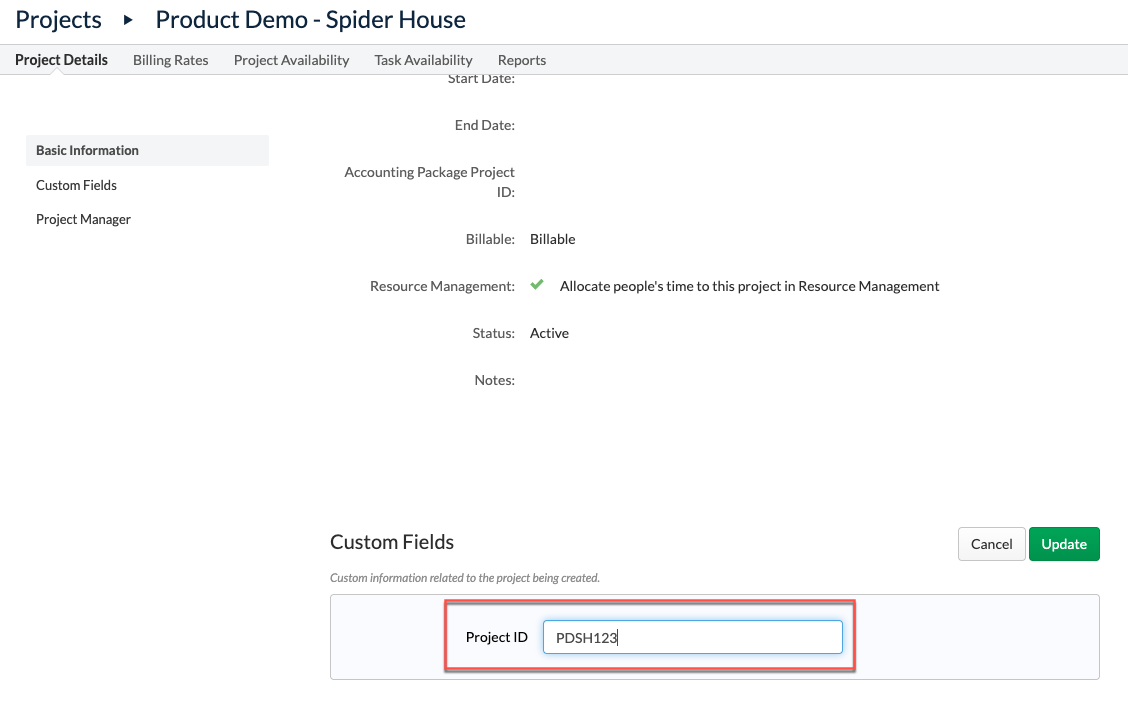Select the Billable status value

click(x=552, y=239)
